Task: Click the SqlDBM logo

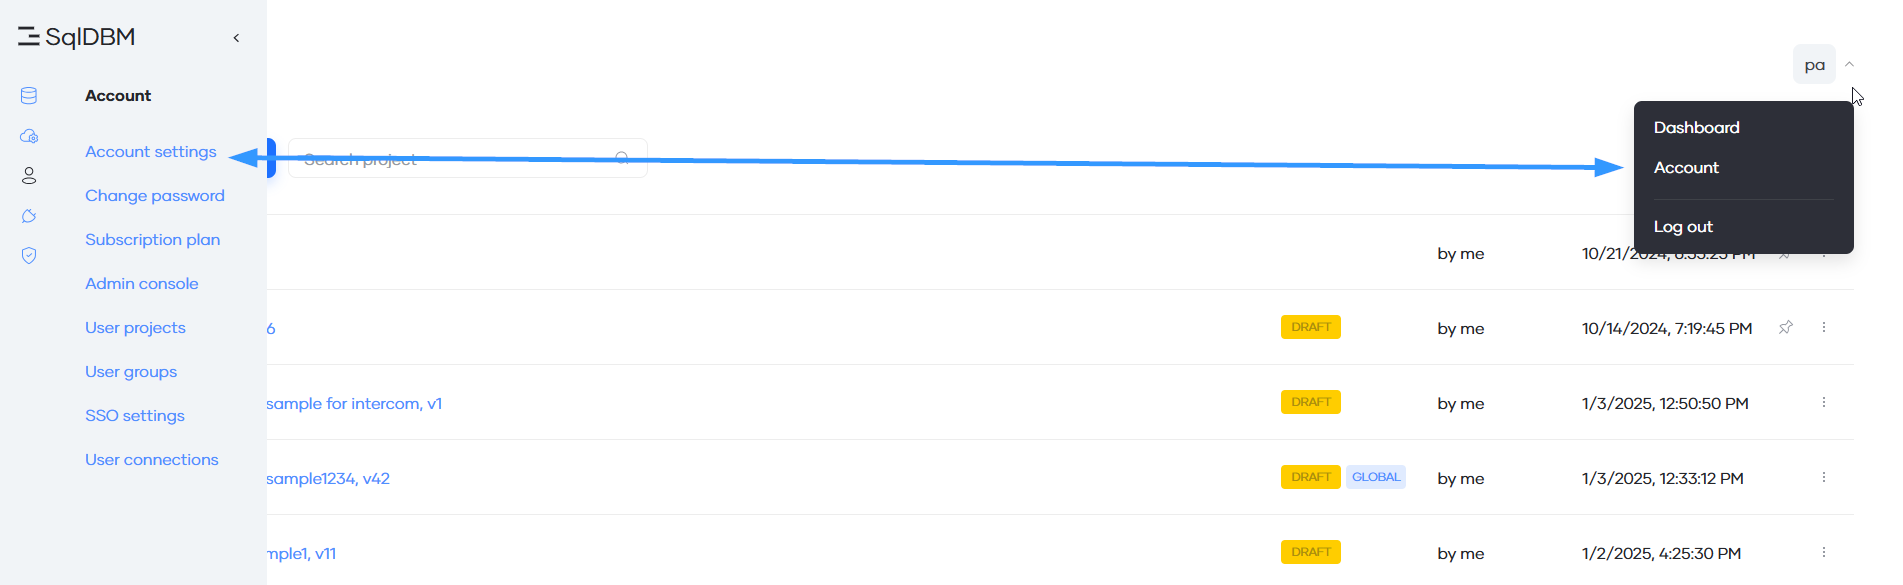Action: pos(76,37)
